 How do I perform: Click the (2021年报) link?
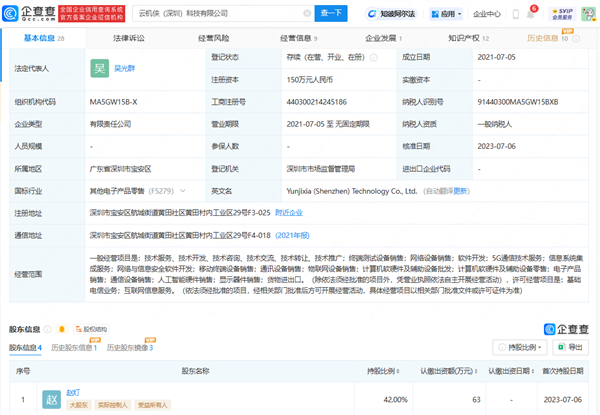click(292, 235)
